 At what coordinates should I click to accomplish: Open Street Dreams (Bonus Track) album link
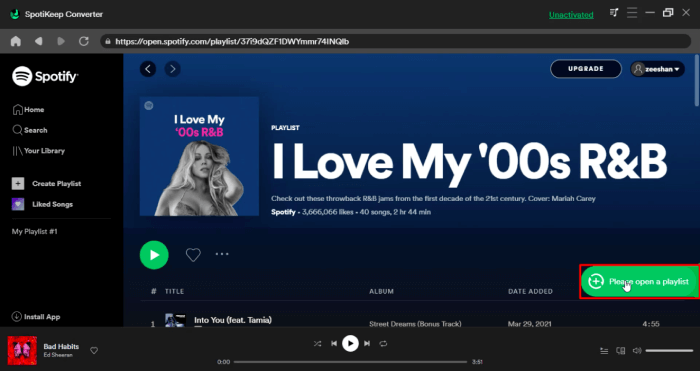point(415,324)
